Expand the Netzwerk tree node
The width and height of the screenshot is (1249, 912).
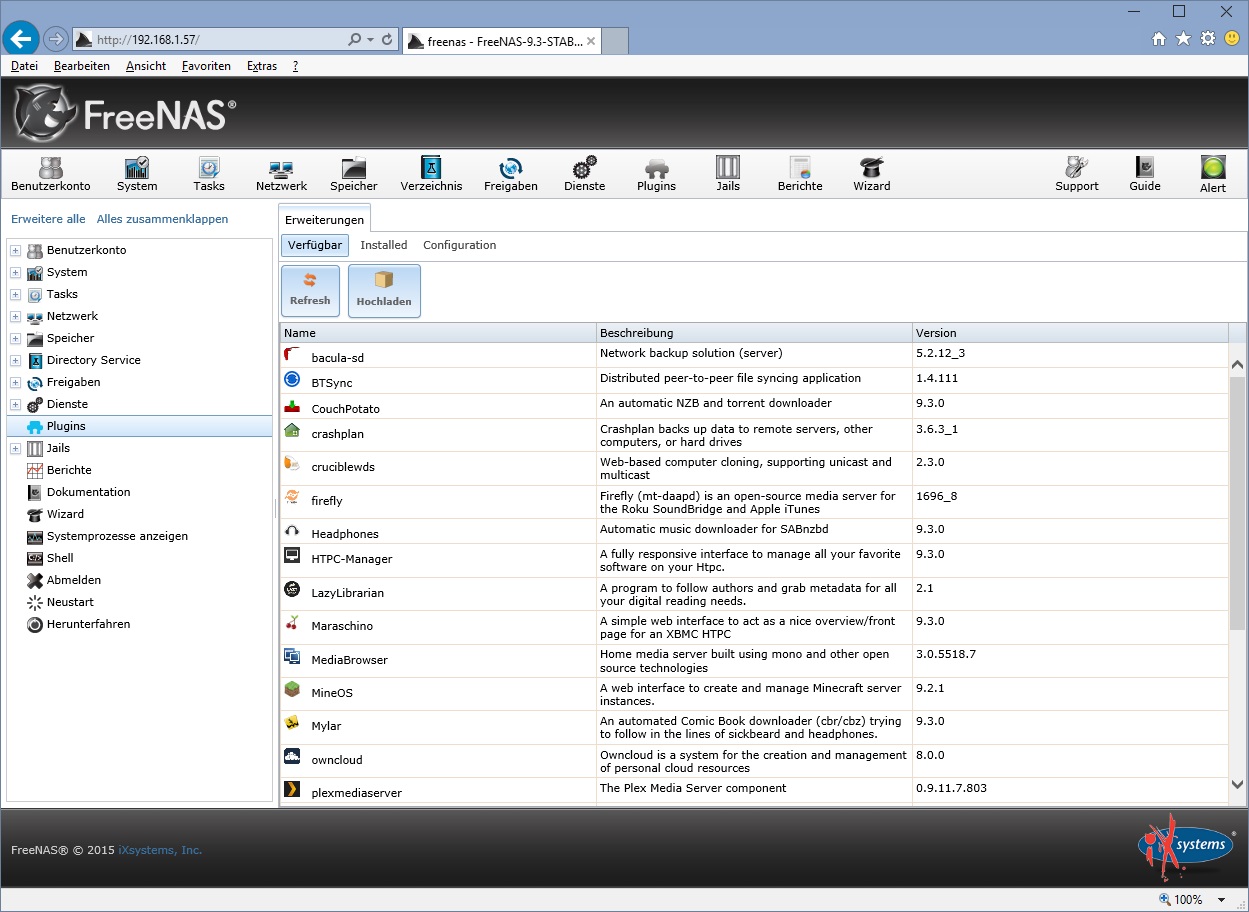(x=16, y=316)
